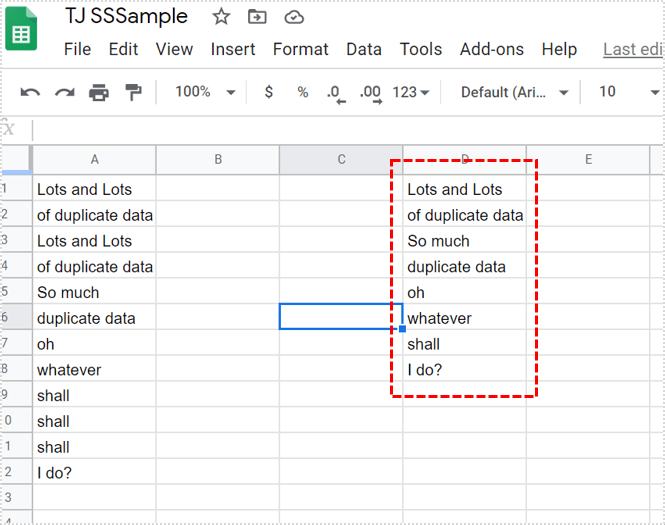Image resolution: width=665 pixels, height=525 pixels.
Task: Expand the 123 number format dropdown
Action: (411, 92)
